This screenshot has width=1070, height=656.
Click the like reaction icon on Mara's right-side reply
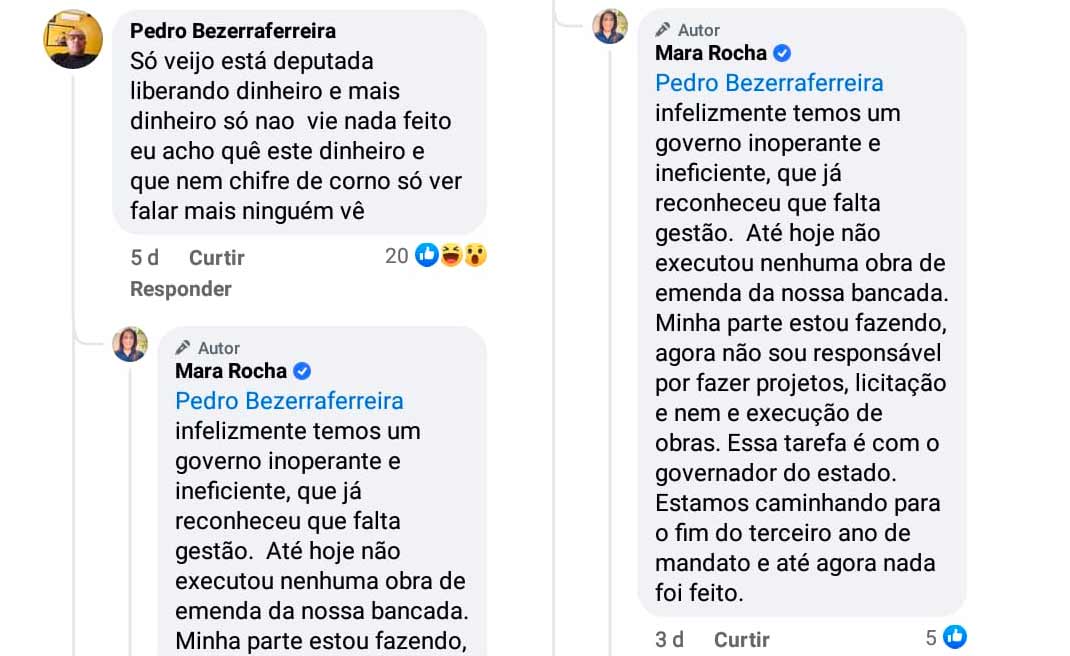pos(957,638)
